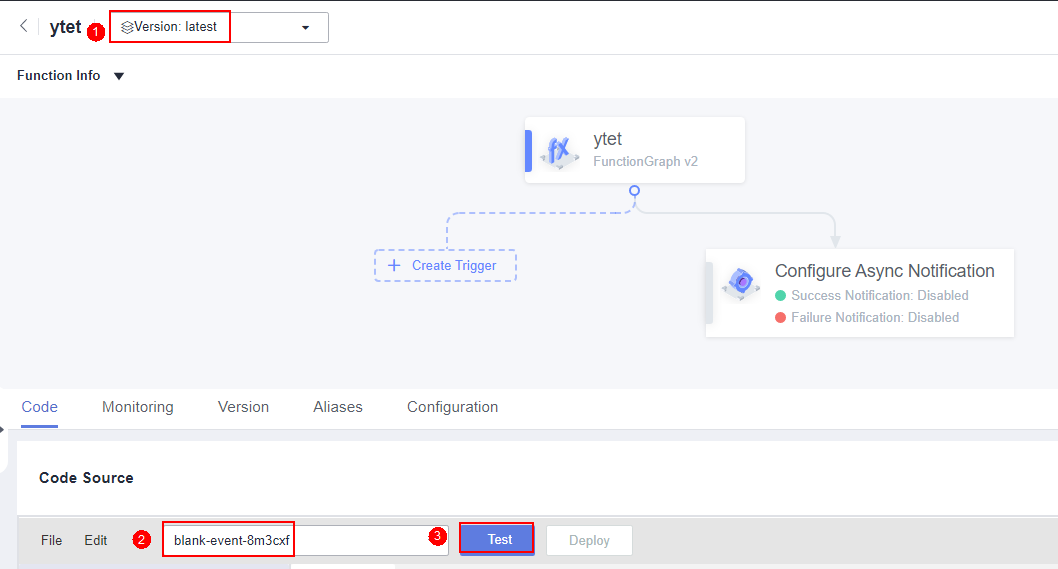Open the Configuration tab
Screen dimensions: 1058x569
click(x=452, y=407)
